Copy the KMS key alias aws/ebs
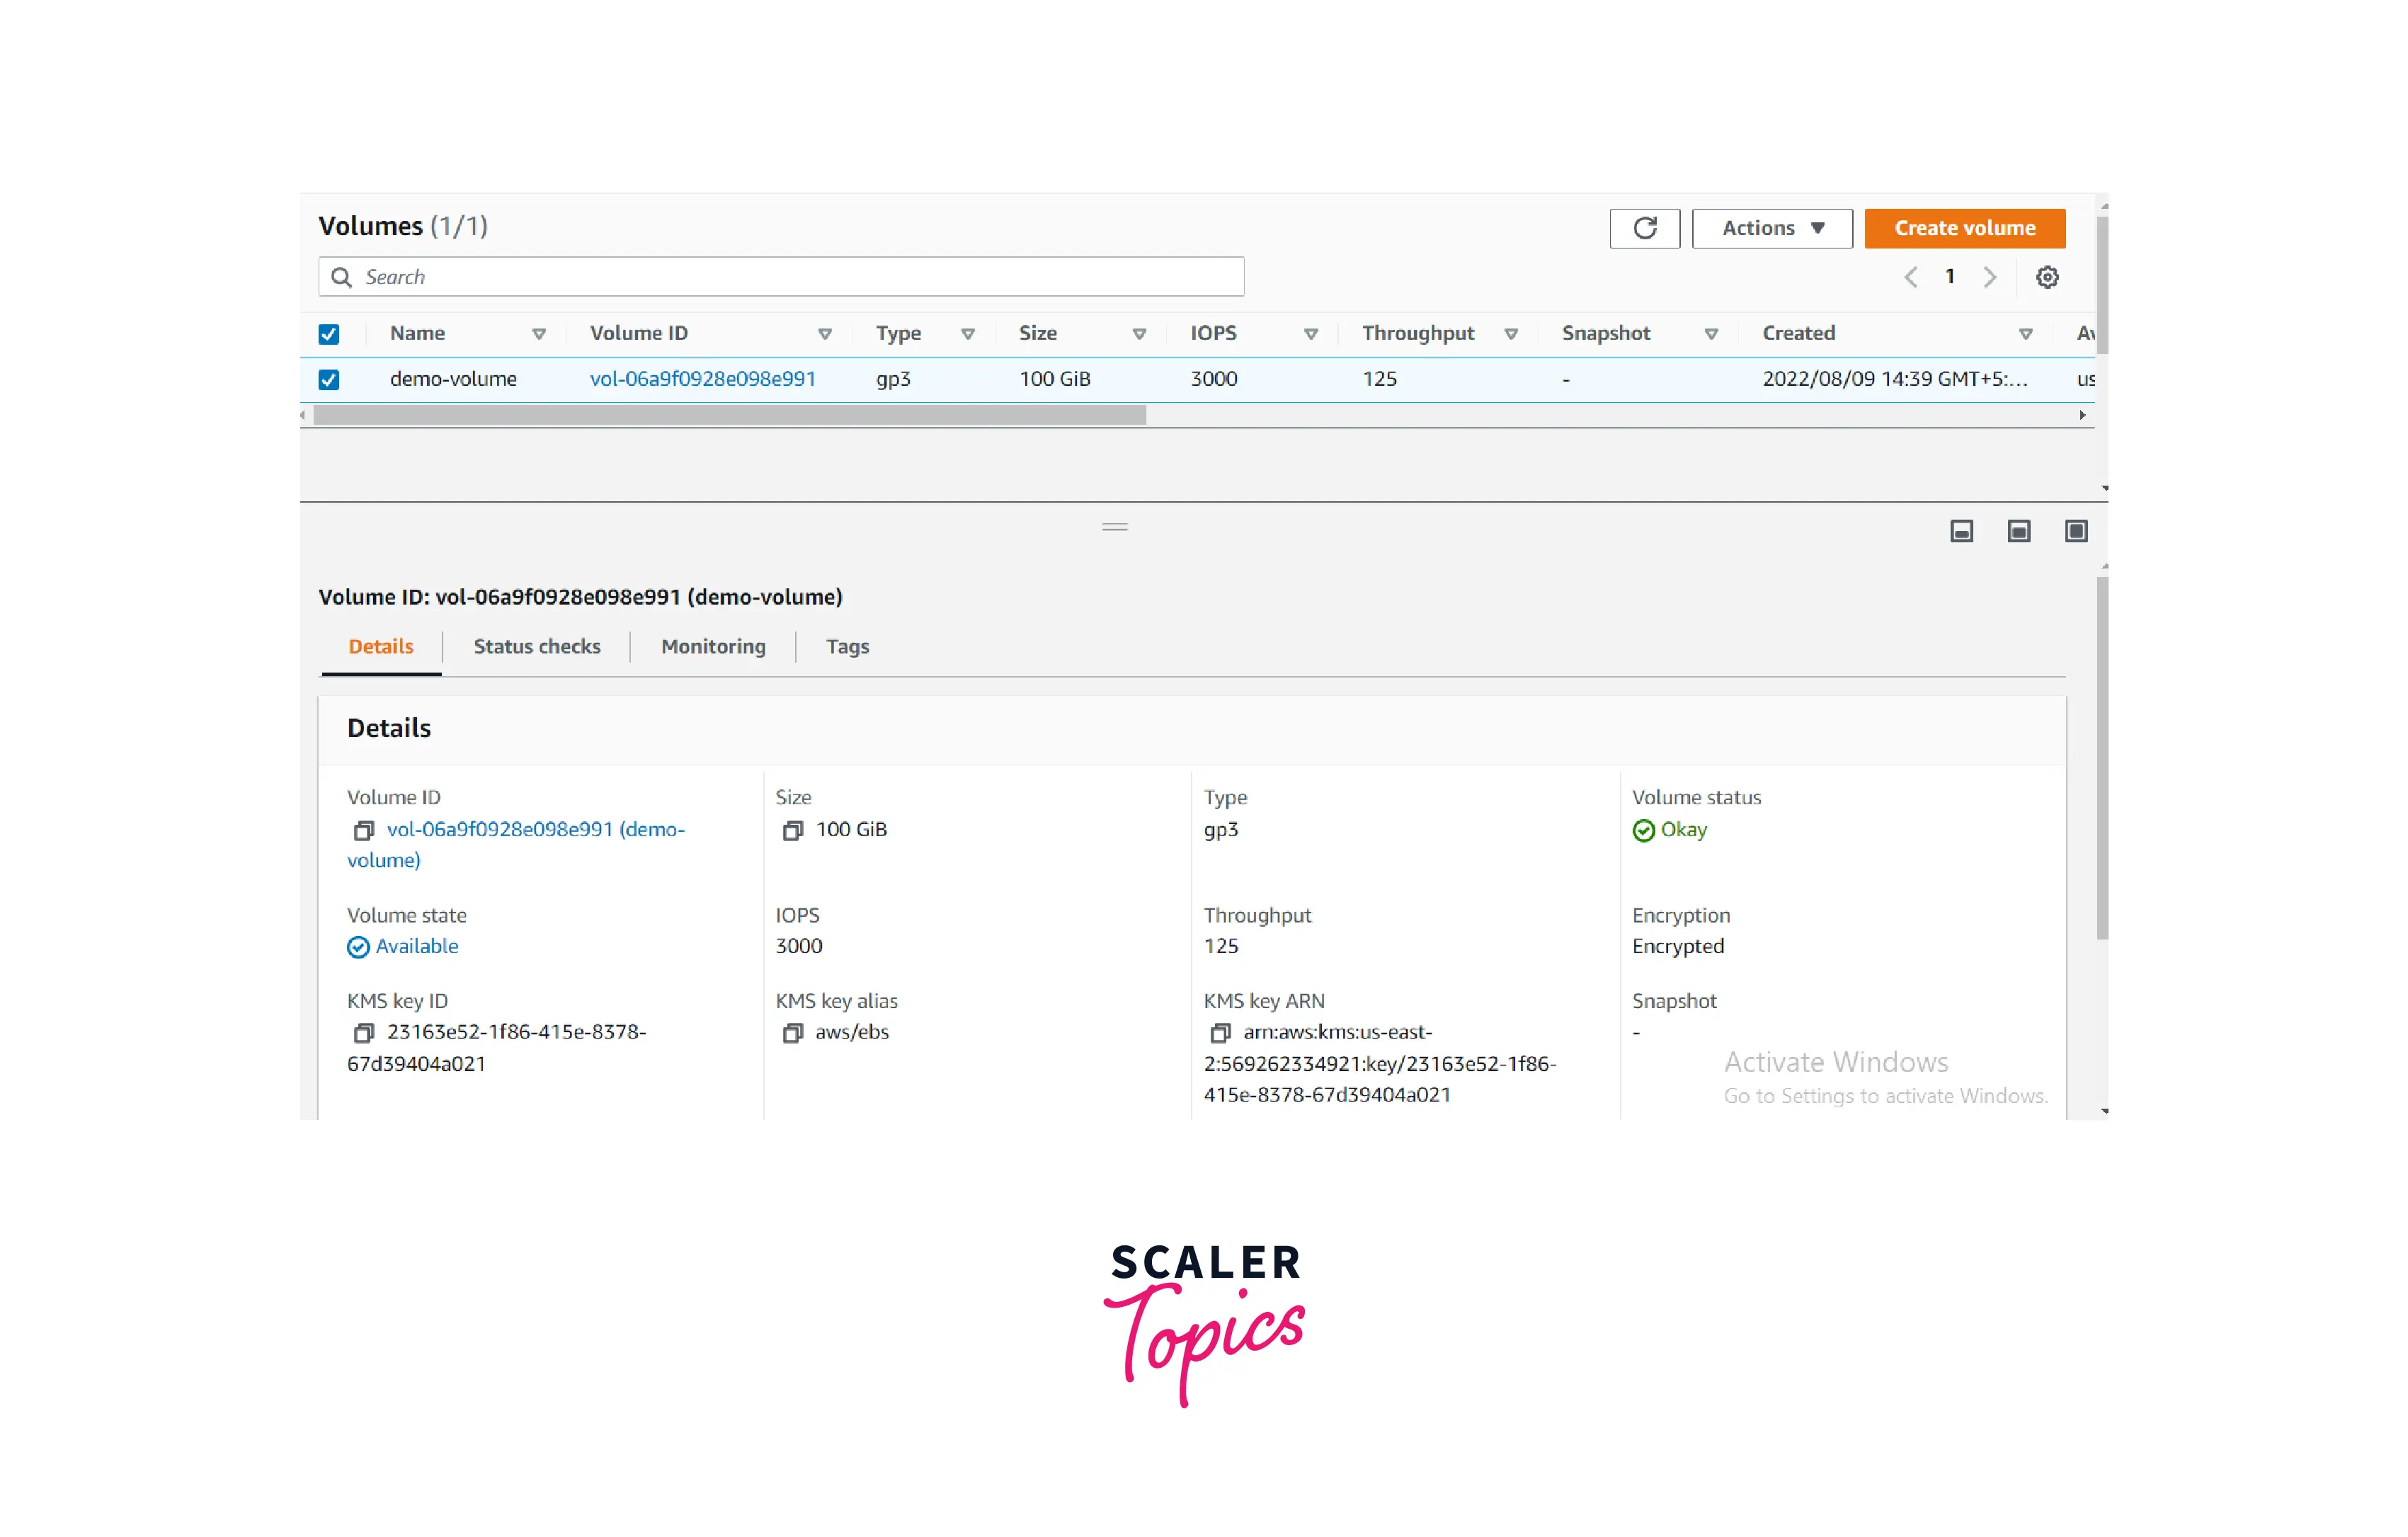This screenshot has width=2408, height=1537. (792, 1032)
